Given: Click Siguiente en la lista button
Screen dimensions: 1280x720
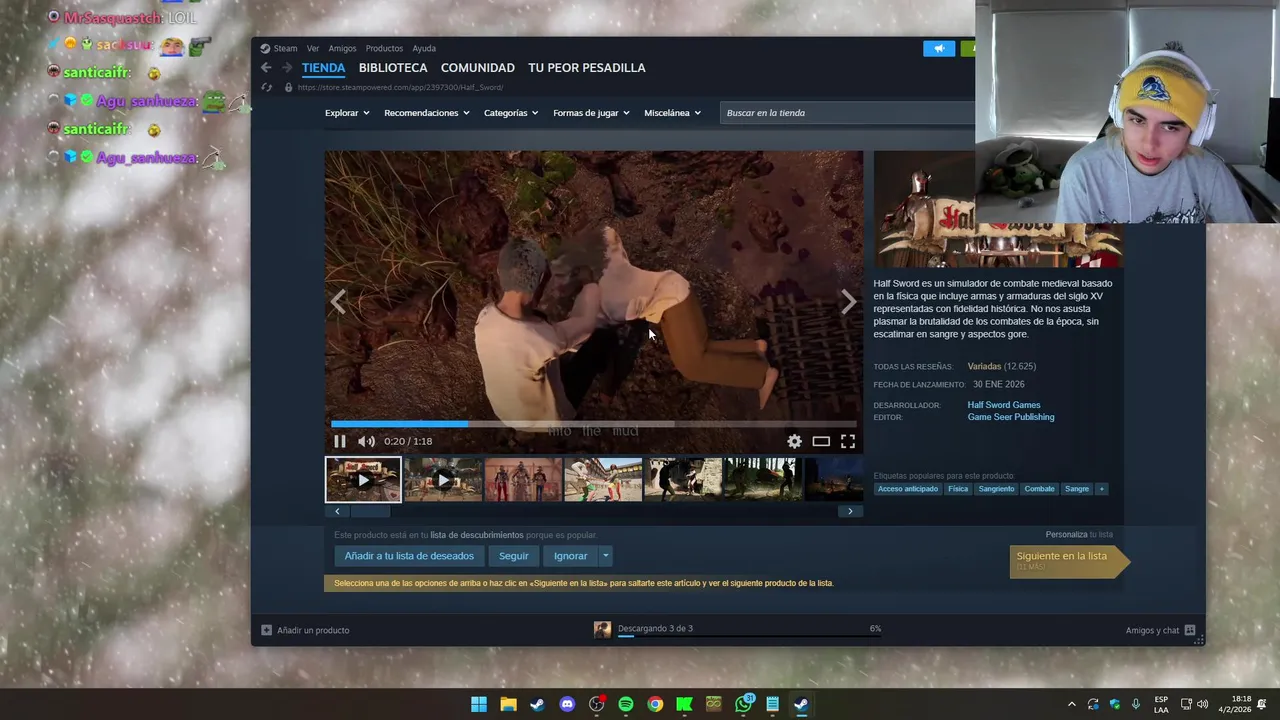Looking at the screenshot, I should click(x=1068, y=561).
